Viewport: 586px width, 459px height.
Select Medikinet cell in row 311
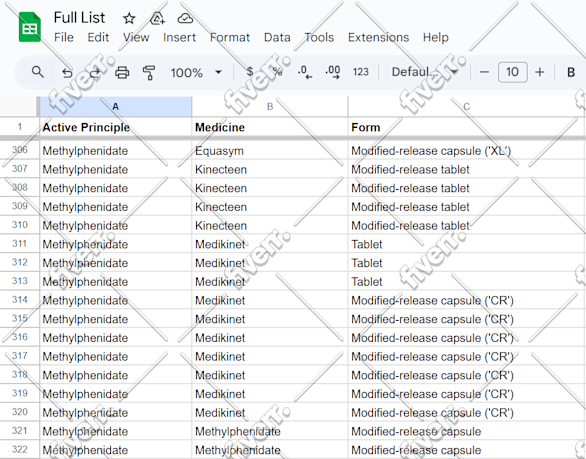click(x=270, y=244)
